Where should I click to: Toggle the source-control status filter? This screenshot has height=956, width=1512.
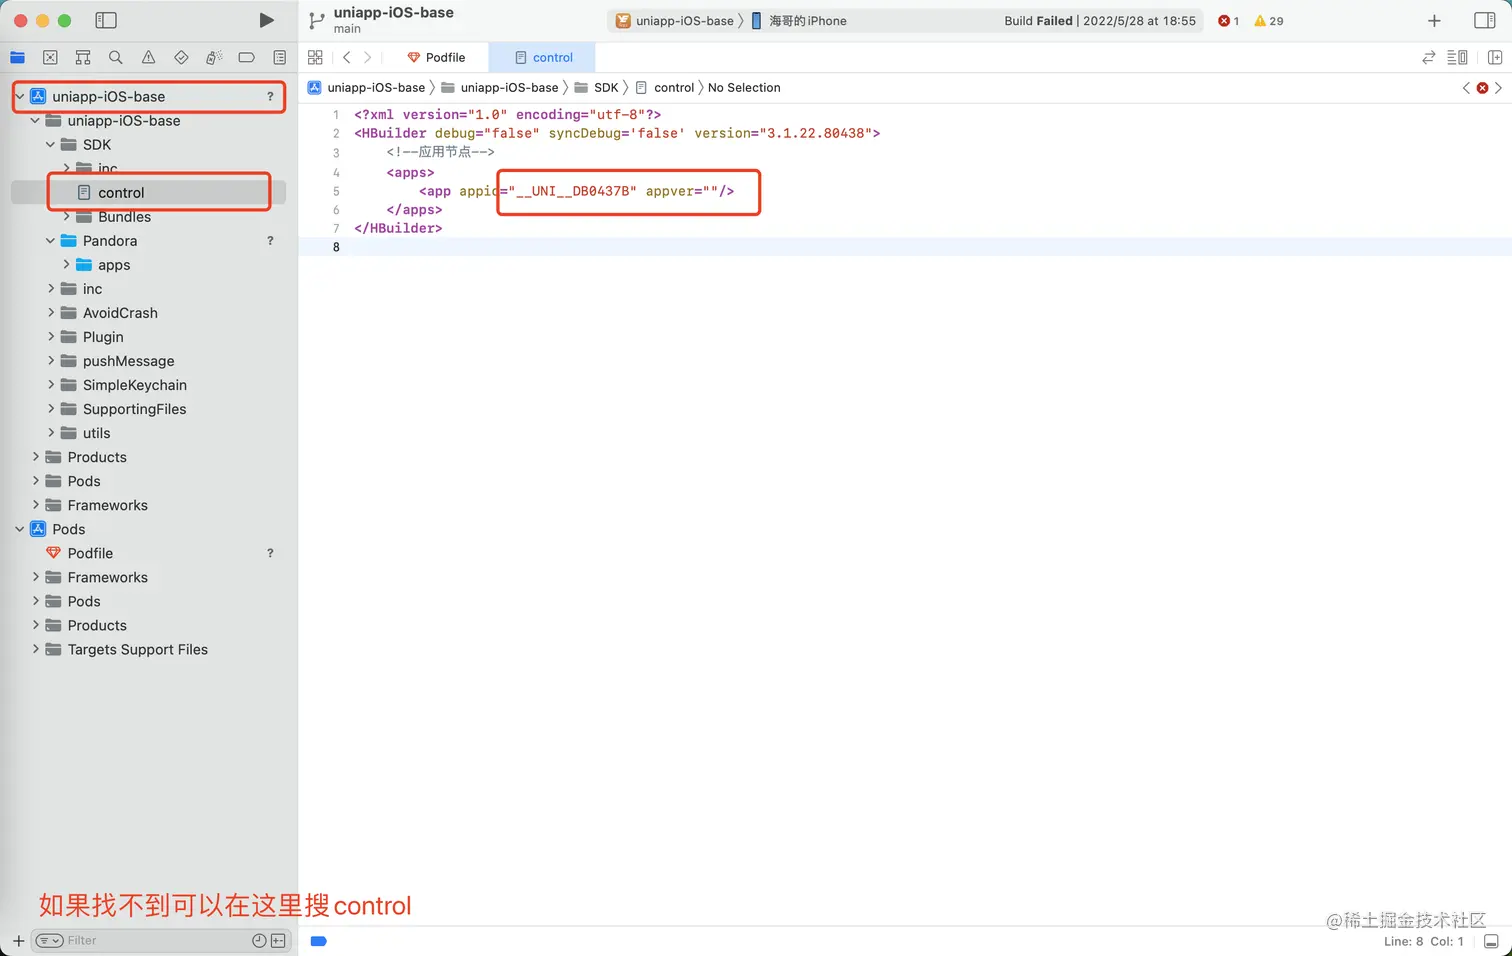[x=278, y=940]
